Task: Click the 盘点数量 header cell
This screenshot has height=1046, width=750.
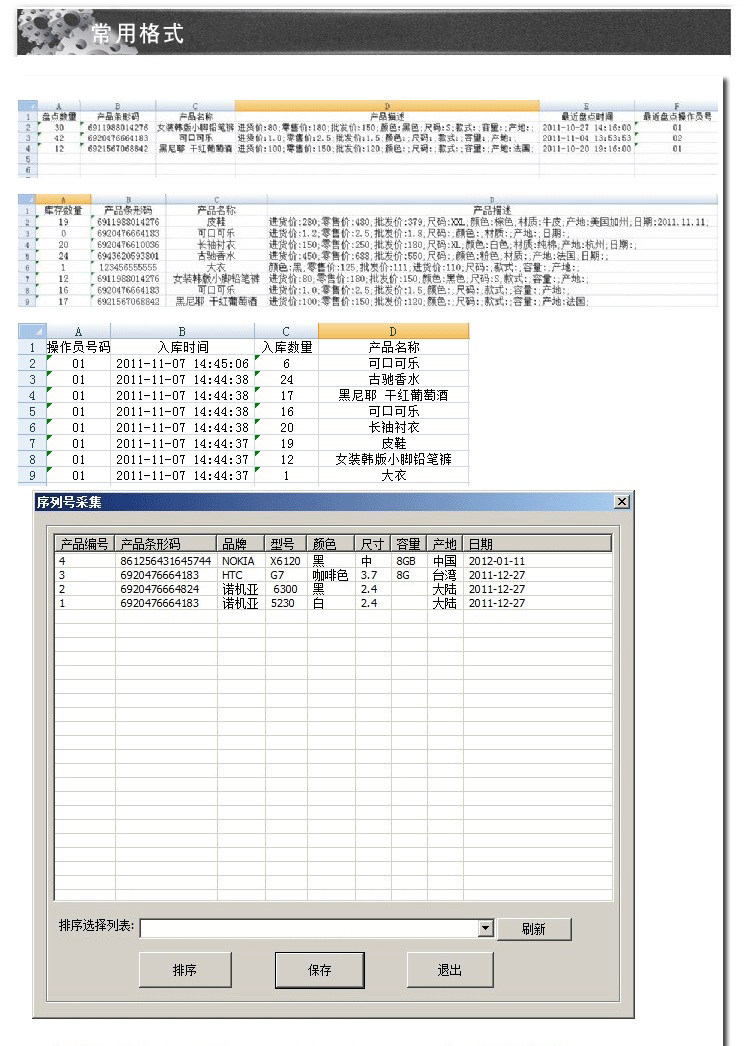Action: tap(59, 116)
